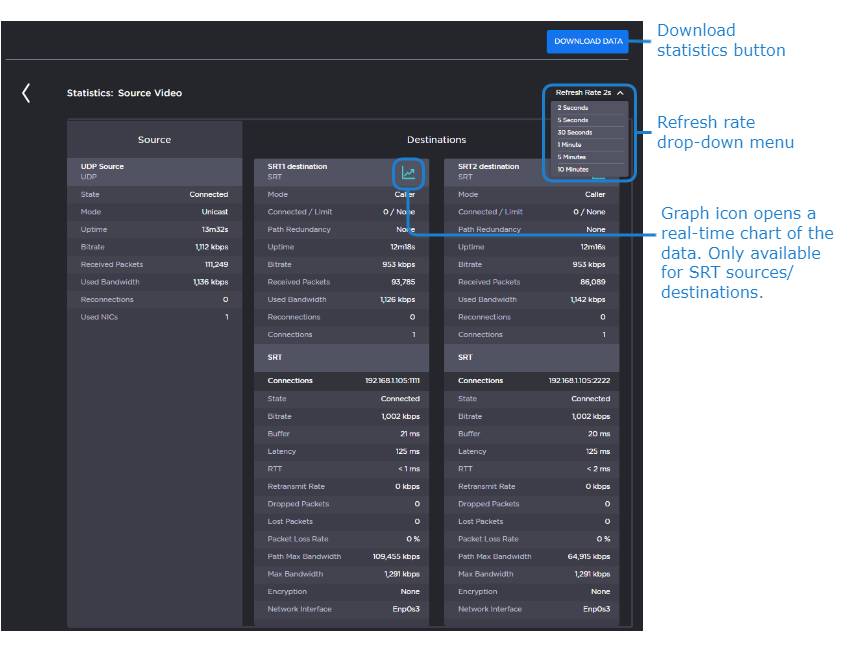Set refresh rate to 30 Seconds
Screen dimensions: 857x651
pyautogui.click(x=575, y=132)
